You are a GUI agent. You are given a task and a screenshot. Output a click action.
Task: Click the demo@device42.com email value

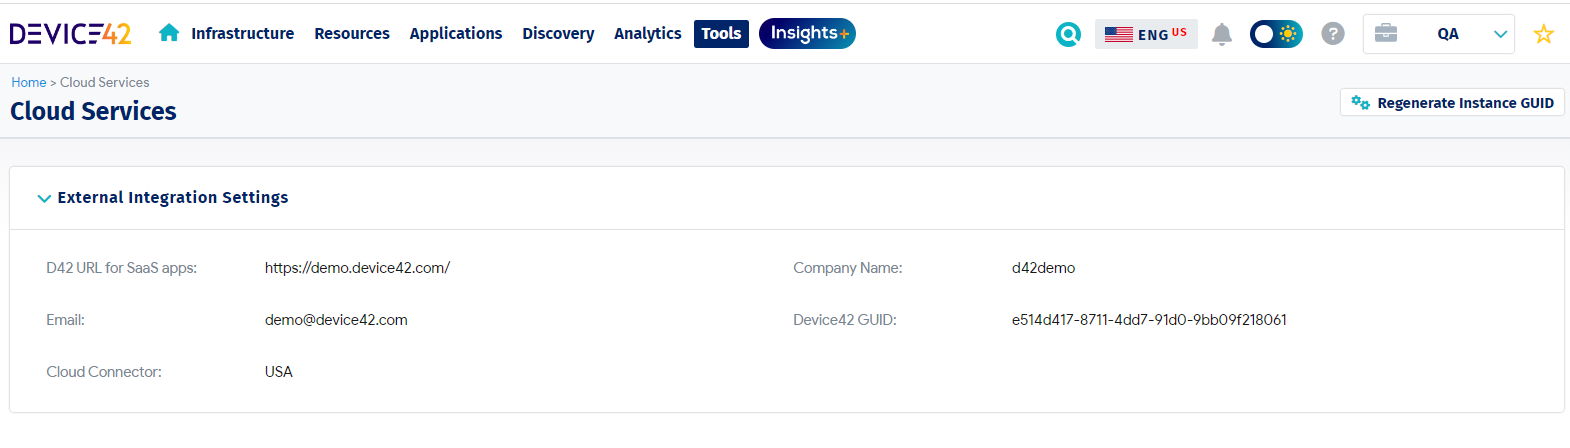coord(336,320)
